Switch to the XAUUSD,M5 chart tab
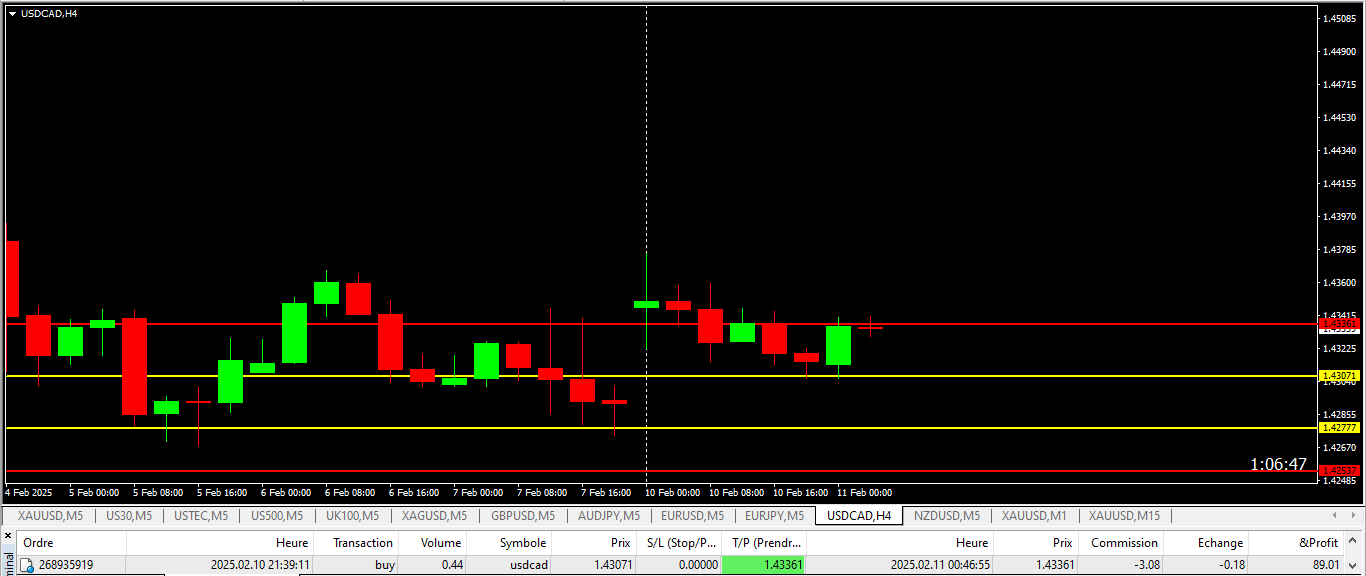Viewport: 1366px width, 576px height. [49, 516]
